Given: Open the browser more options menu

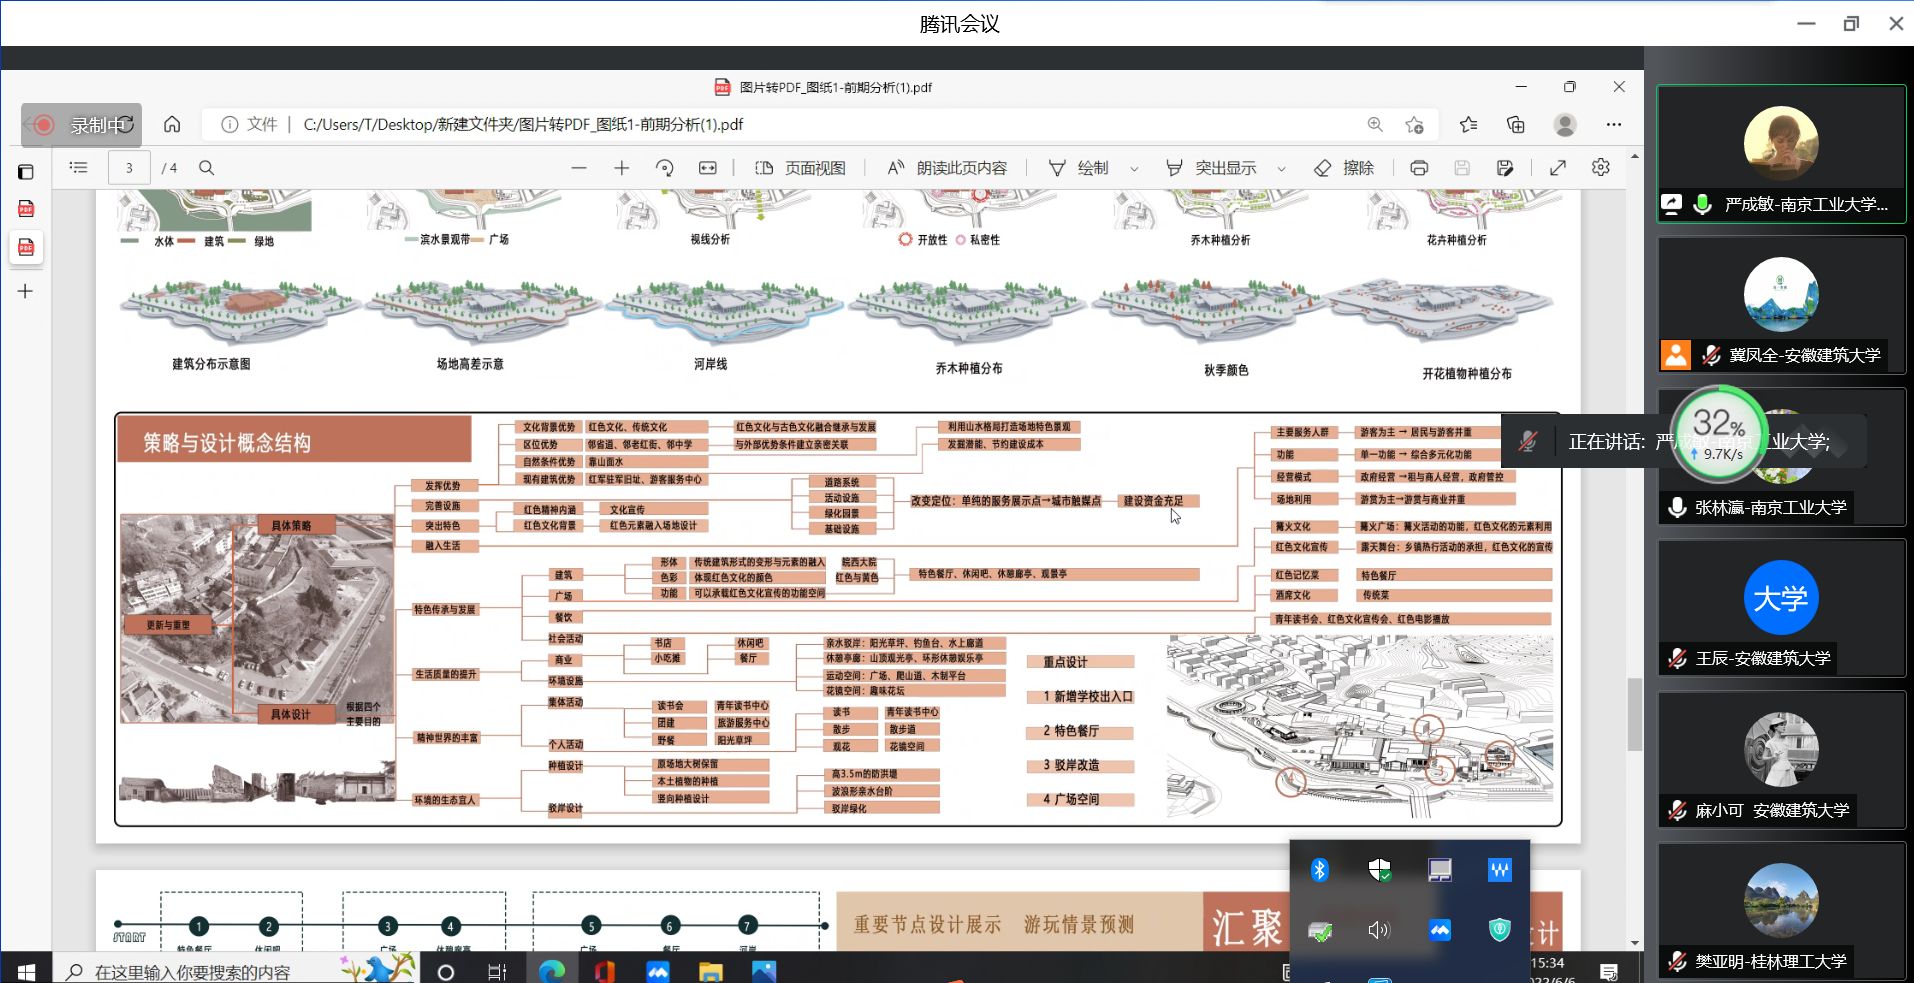Looking at the screenshot, I should (x=1613, y=124).
